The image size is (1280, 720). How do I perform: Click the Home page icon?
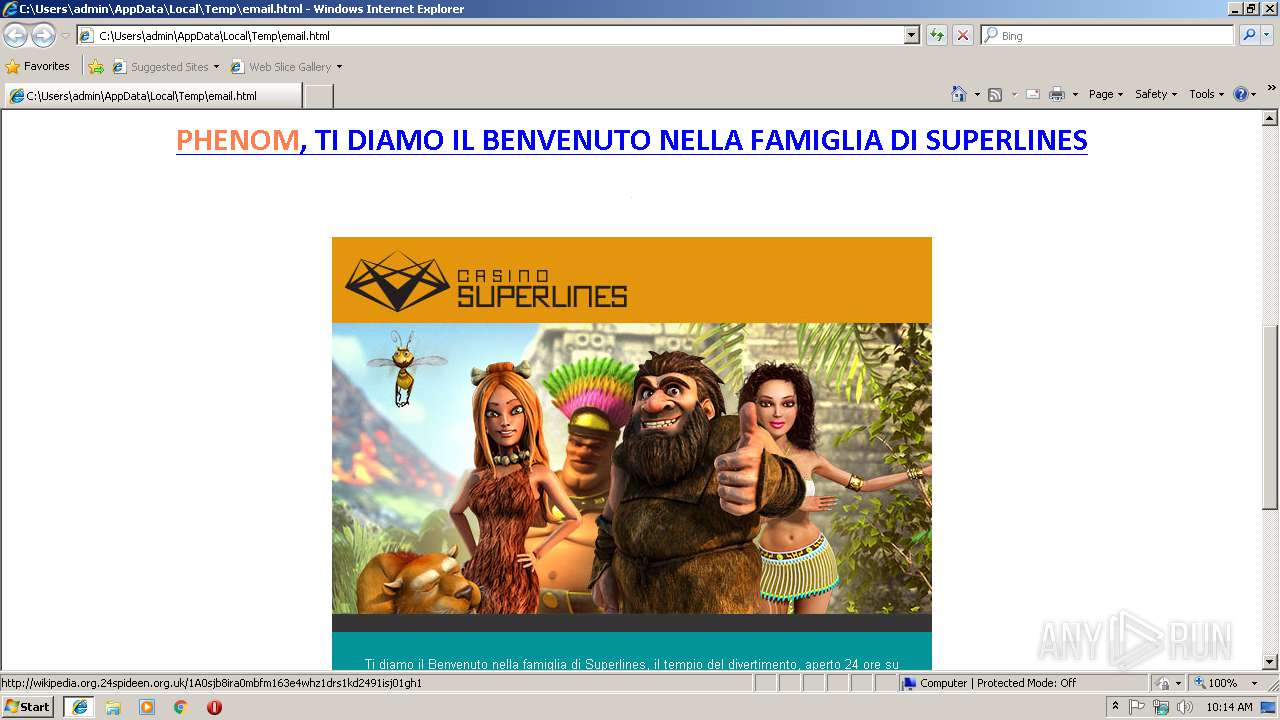(x=958, y=94)
